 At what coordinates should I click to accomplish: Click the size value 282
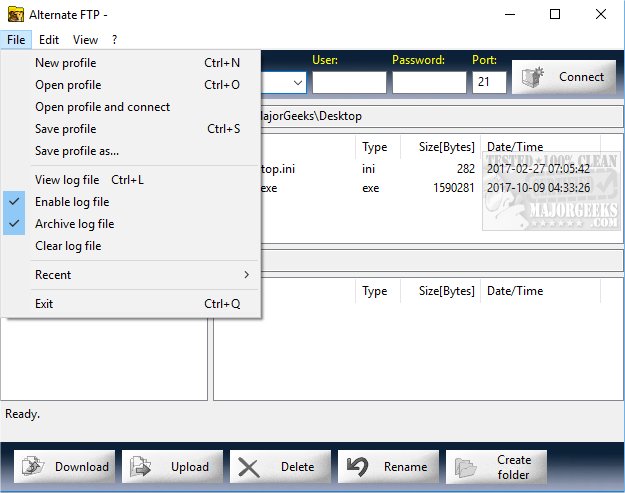[x=466, y=169]
